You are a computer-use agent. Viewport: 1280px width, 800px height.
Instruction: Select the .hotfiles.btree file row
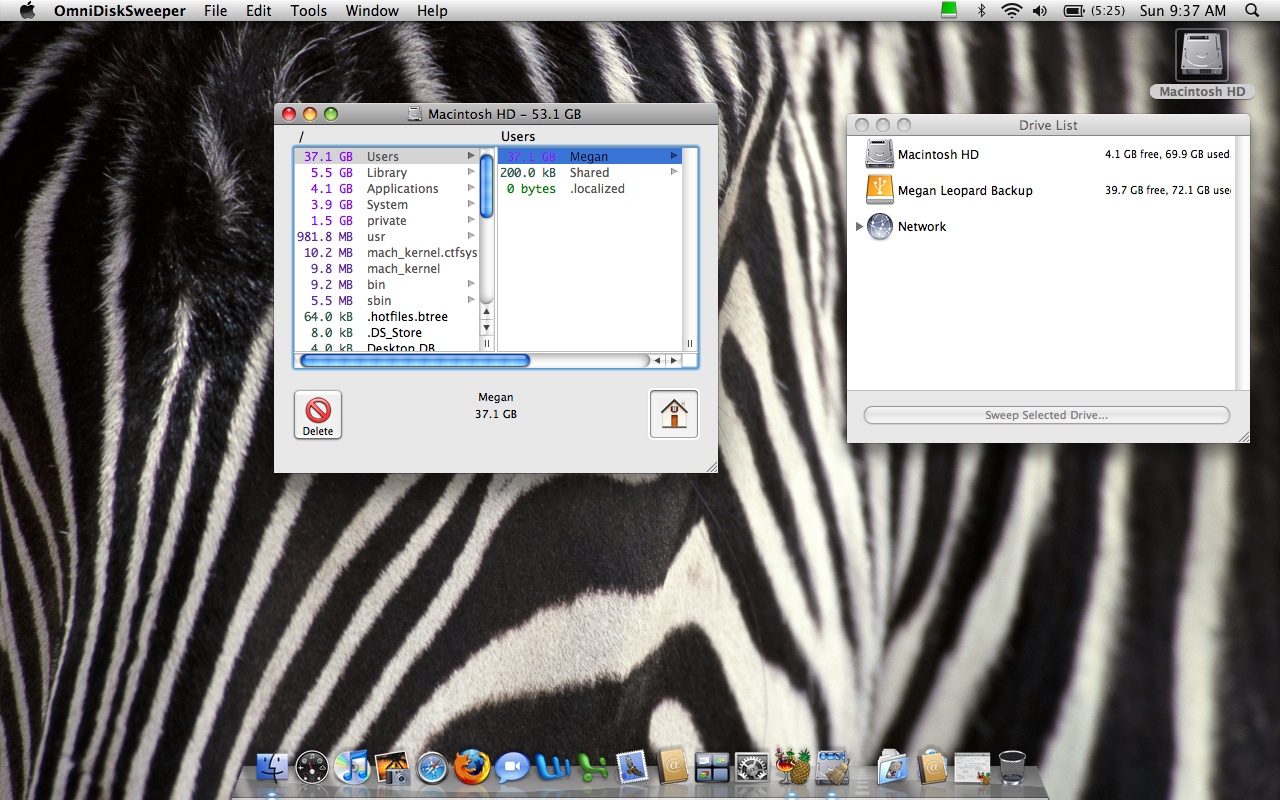point(387,316)
